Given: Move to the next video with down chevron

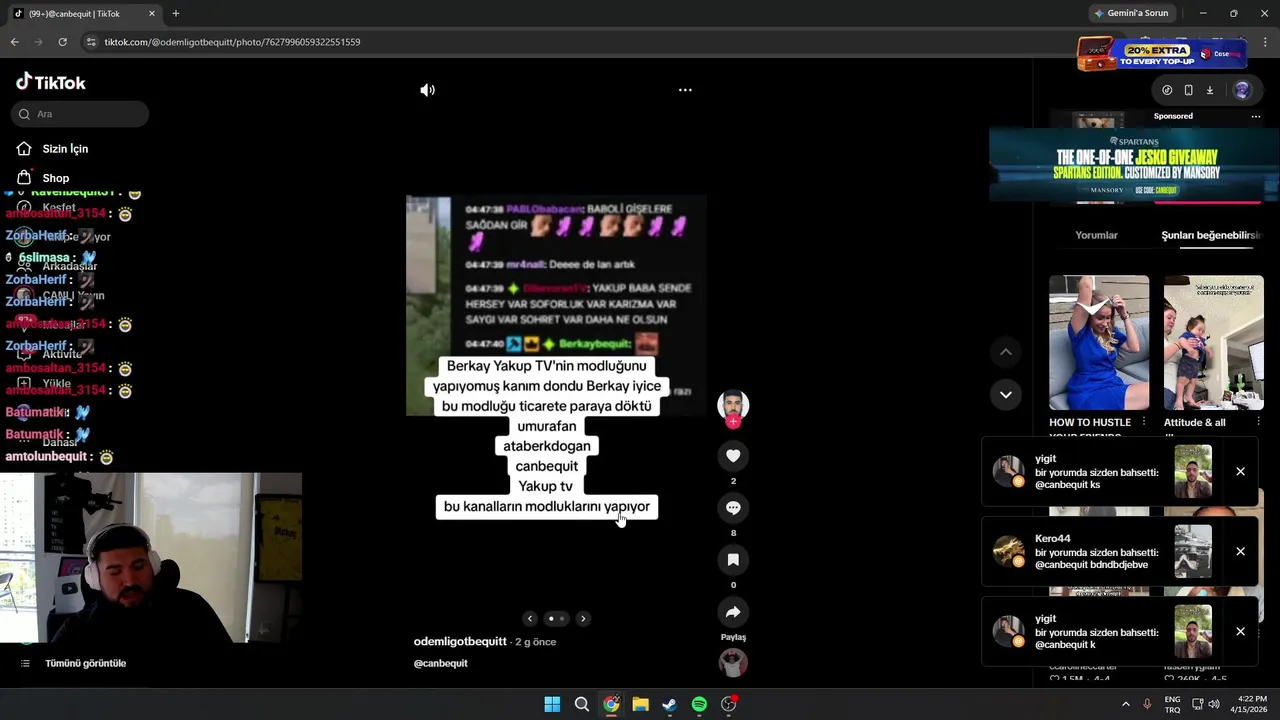Looking at the screenshot, I should click(1006, 395).
